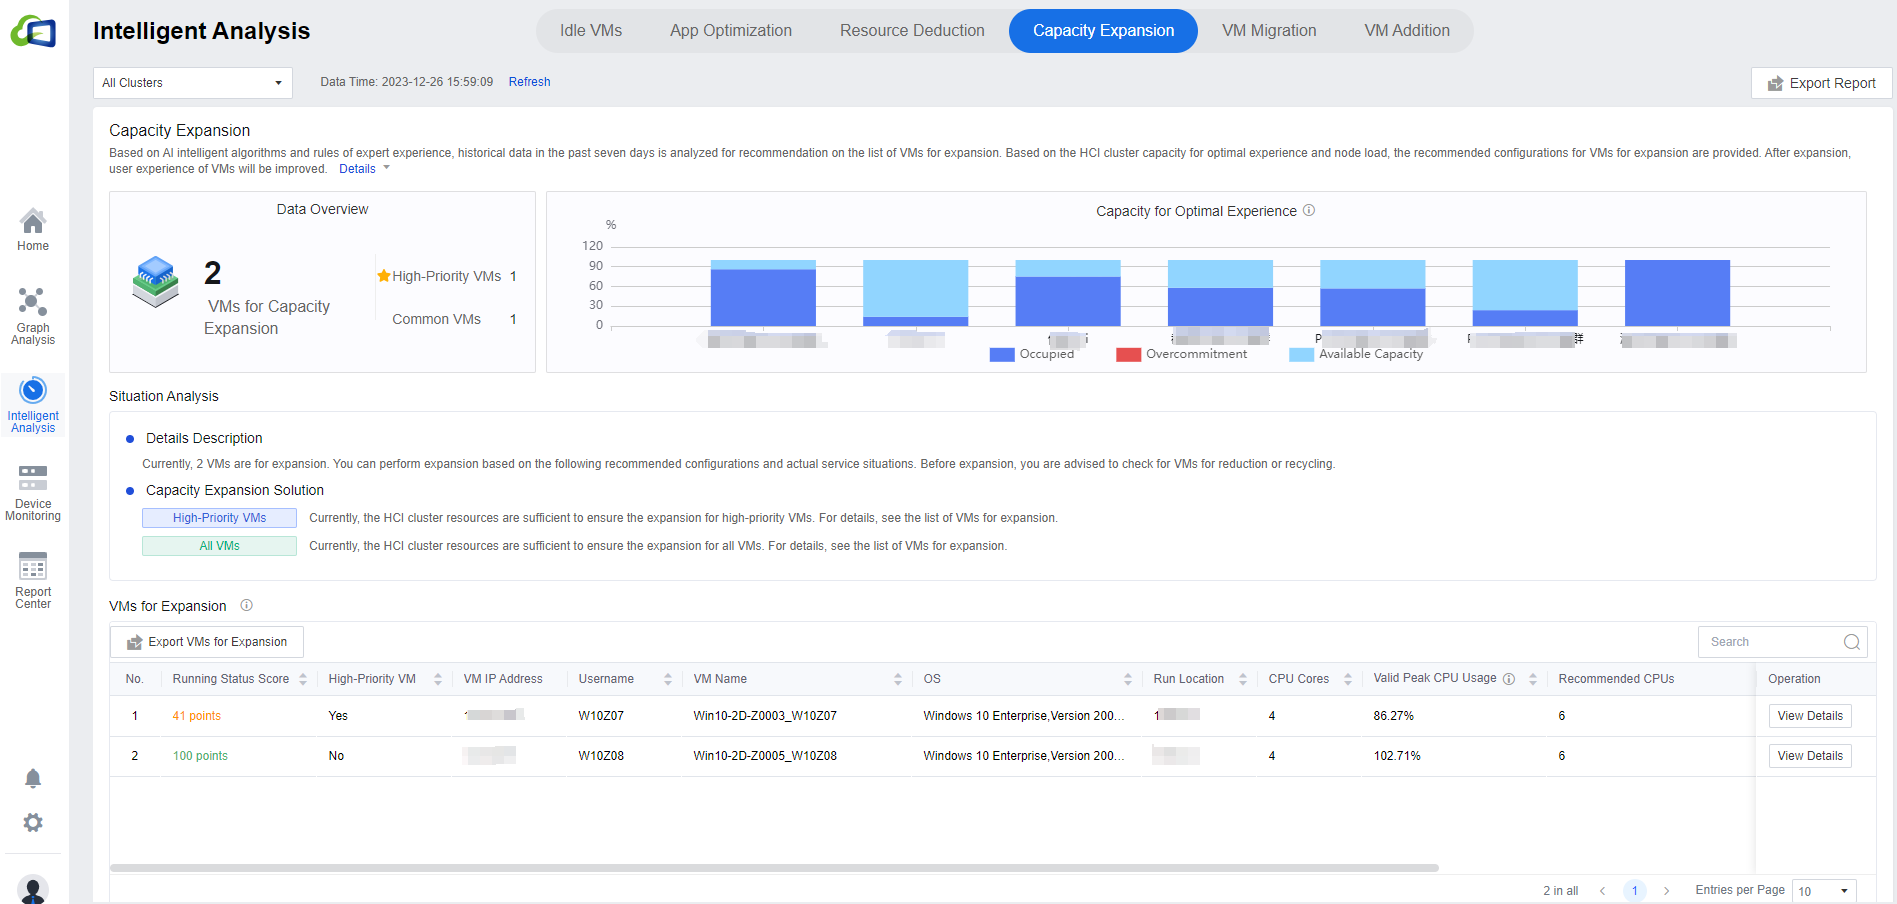Open Device Monitoring panel
The height and width of the screenshot is (904, 1897).
click(33, 492)
